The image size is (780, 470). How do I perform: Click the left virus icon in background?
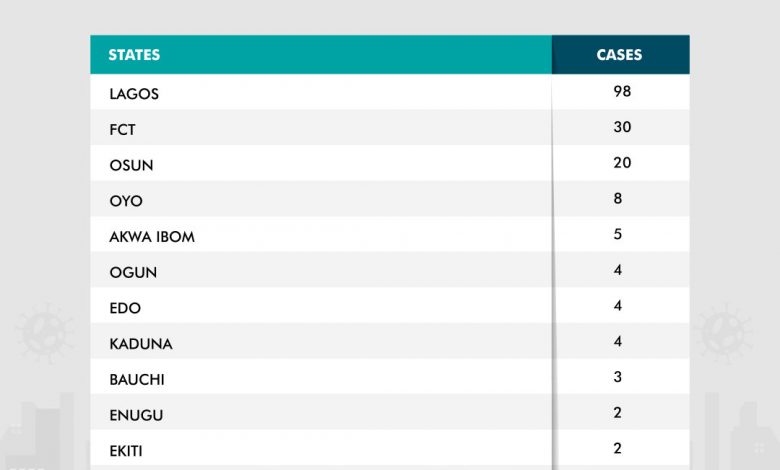(43, 335)
